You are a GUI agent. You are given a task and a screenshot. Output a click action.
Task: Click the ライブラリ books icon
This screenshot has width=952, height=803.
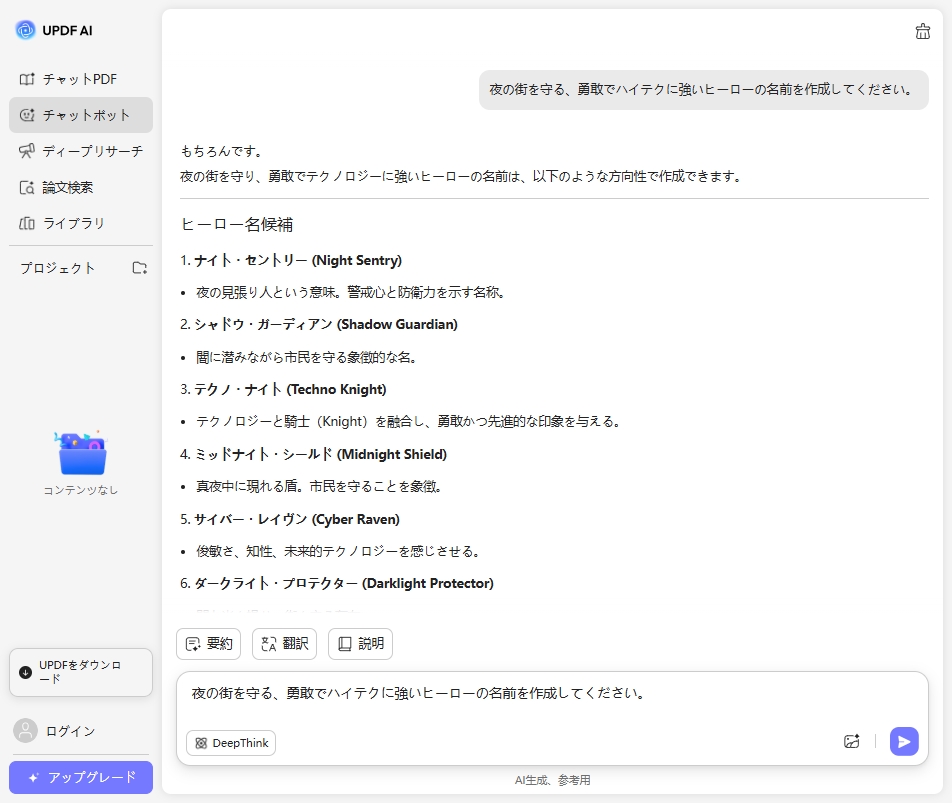click(27, 223)
